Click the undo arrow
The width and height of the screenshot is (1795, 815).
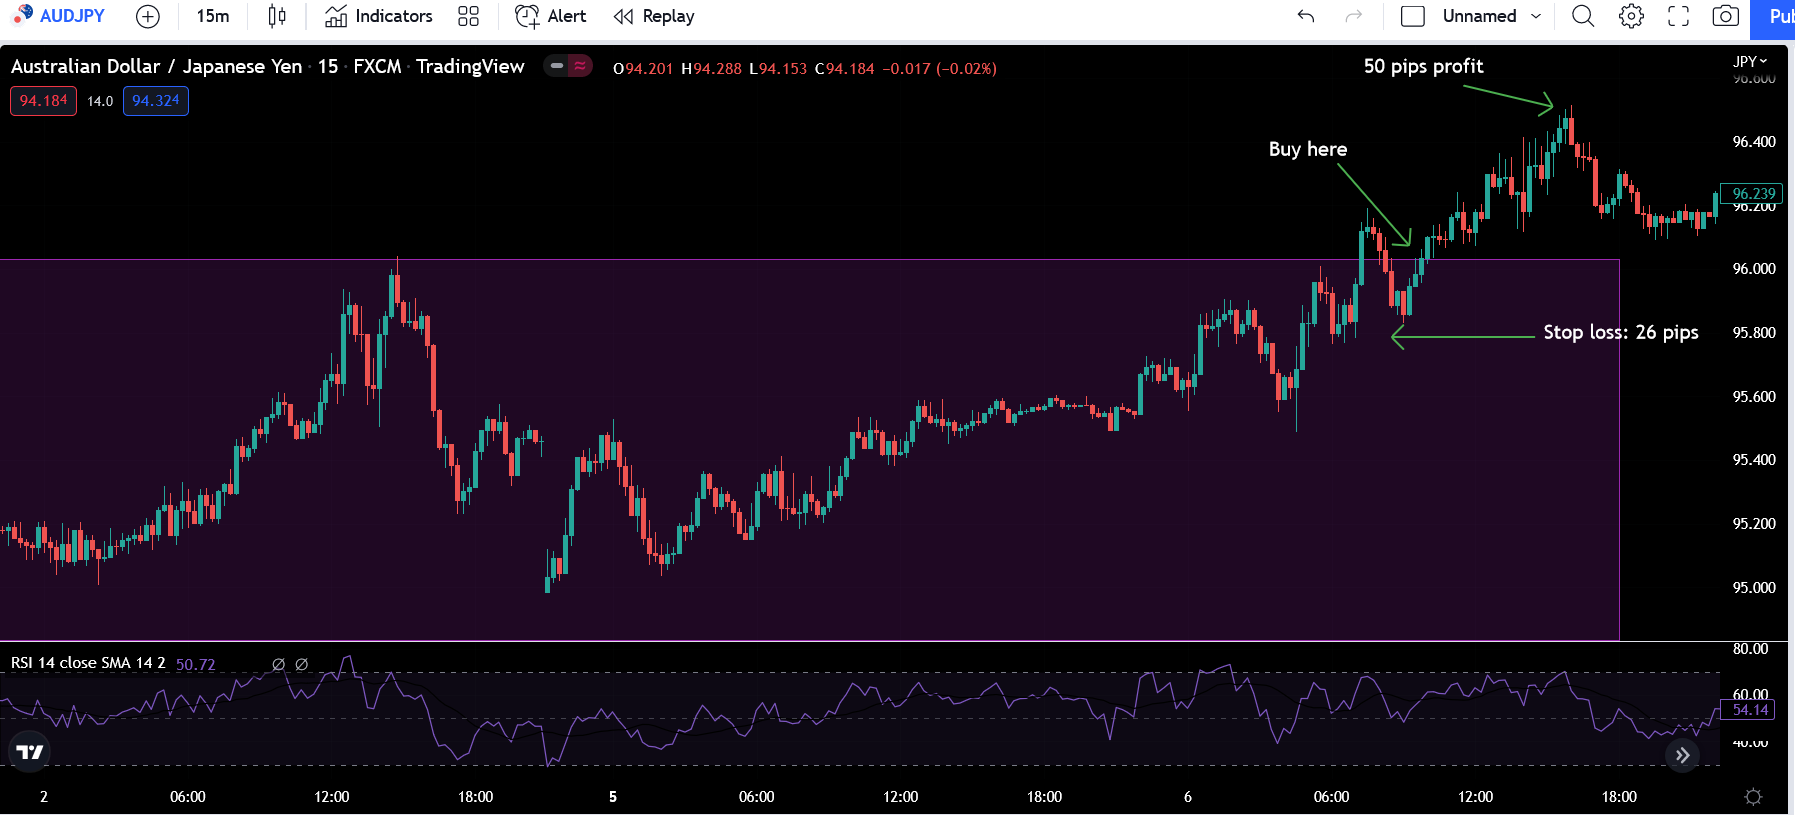pyautogui.click(x=1305, y=16)
